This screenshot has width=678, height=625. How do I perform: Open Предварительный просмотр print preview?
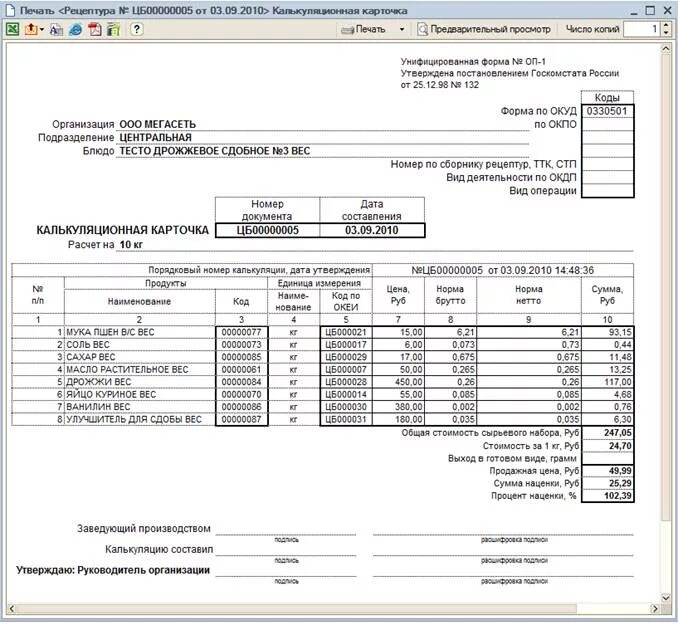click(484, 29)
